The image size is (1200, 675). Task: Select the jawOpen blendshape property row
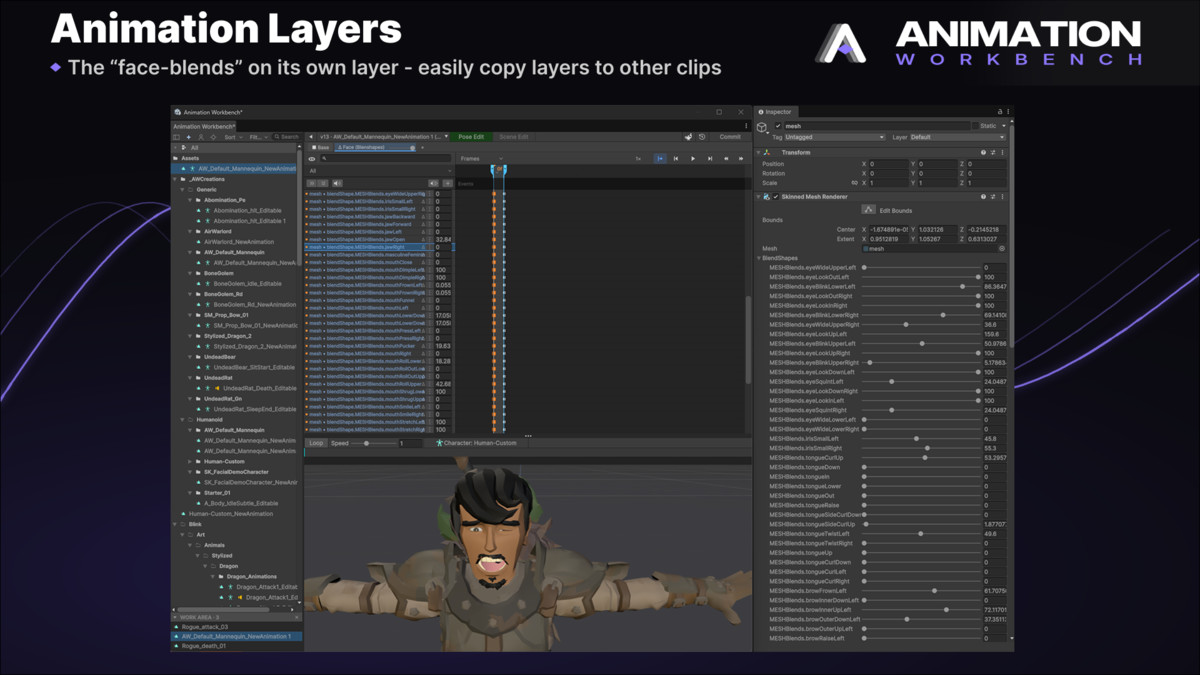[380, 240]
